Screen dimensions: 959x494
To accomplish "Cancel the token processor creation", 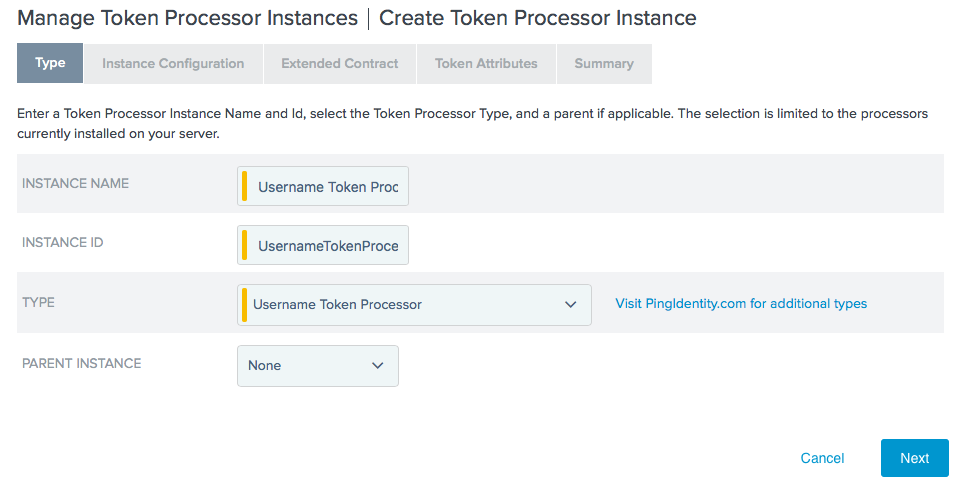I will pos(822,458).
